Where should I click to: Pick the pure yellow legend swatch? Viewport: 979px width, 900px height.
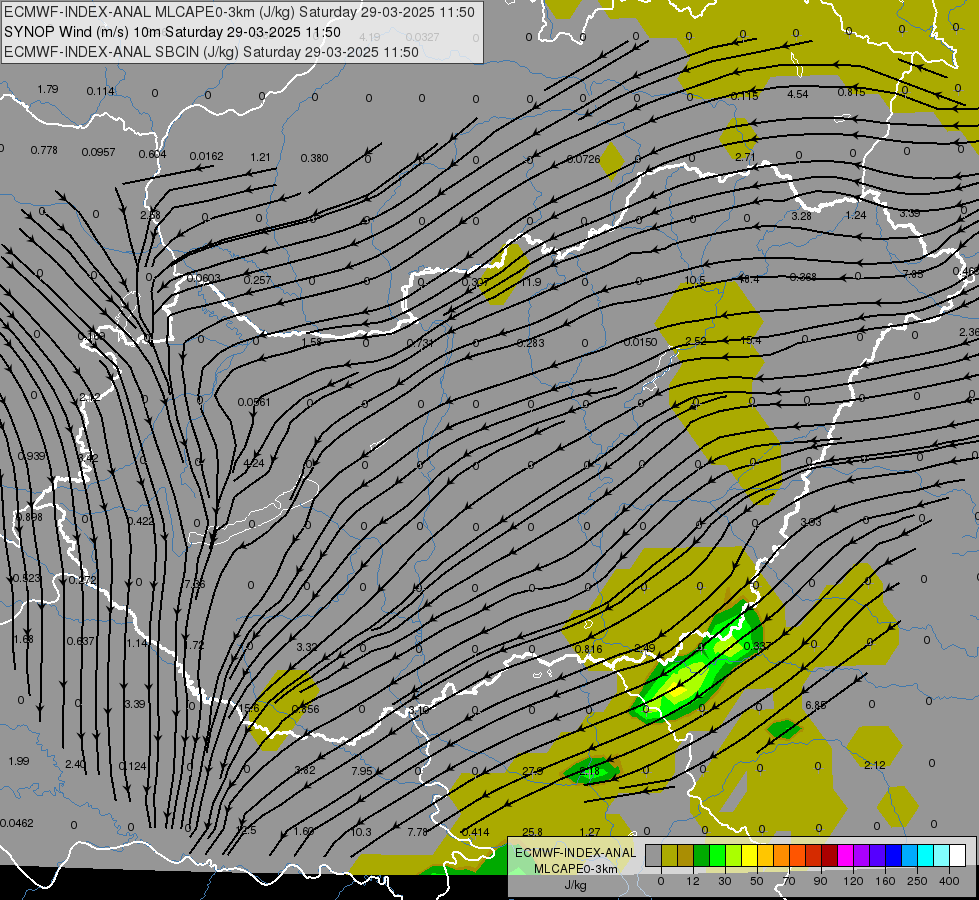click(750, 855)
